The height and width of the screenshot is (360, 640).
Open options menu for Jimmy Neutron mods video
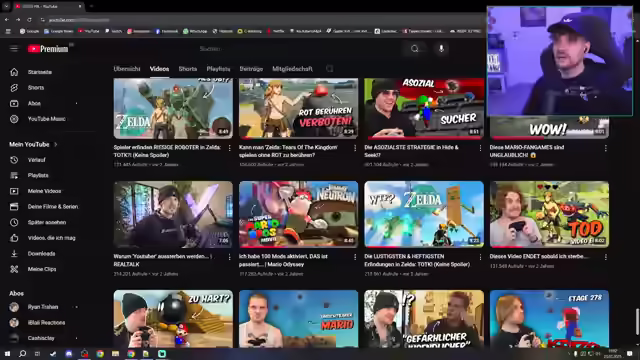tap(355, 257)
